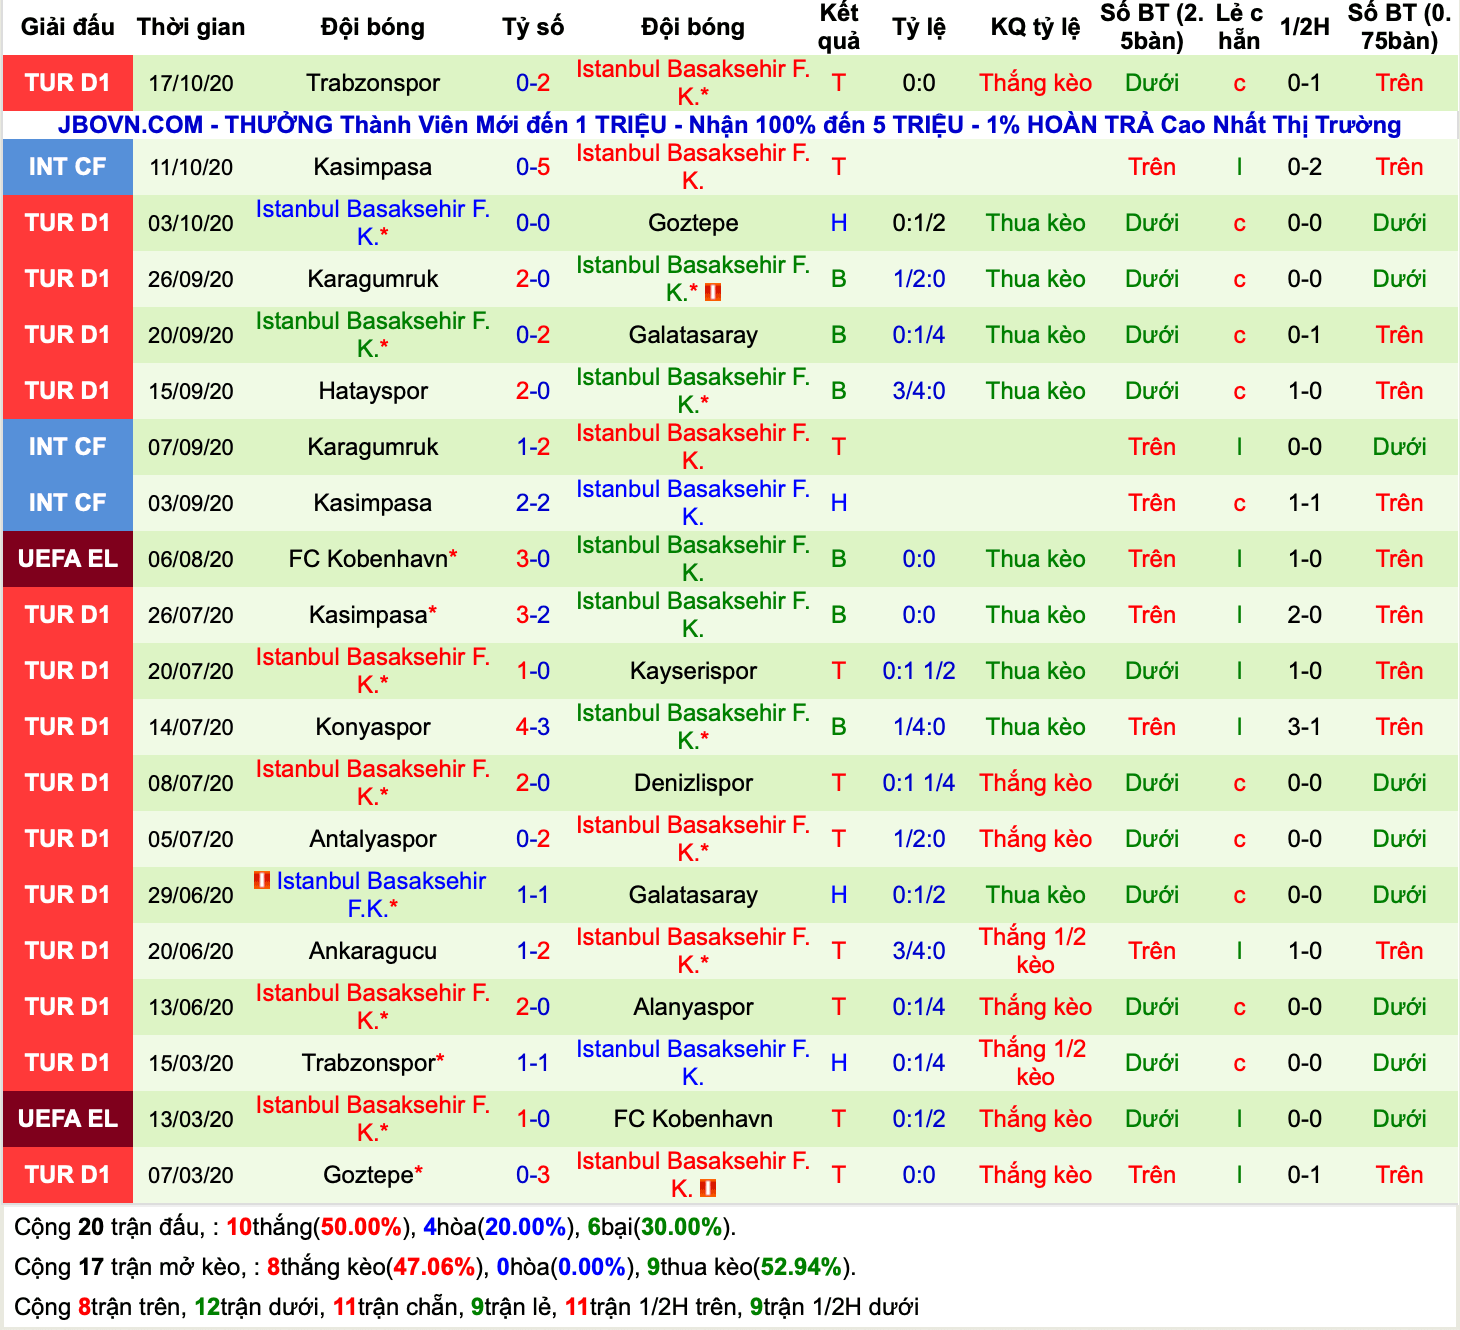The image size is (1460, 1330).
Task: Click the 30.00% loss percentage
Action: (x=683, y=1227)
